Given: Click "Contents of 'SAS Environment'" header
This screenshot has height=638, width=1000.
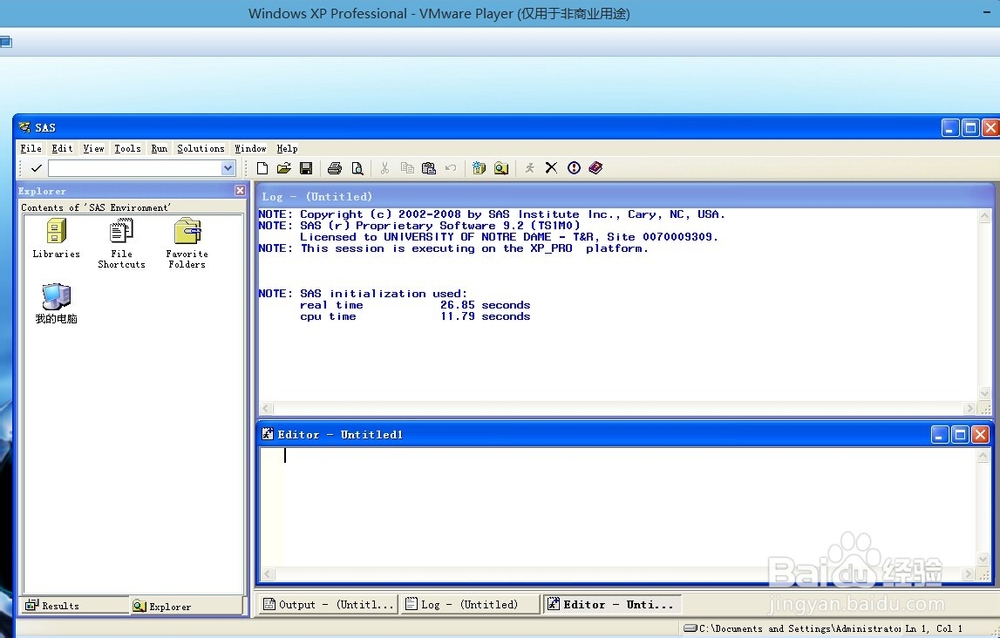Looking at the screenshot, I should [x=96, y=207].
